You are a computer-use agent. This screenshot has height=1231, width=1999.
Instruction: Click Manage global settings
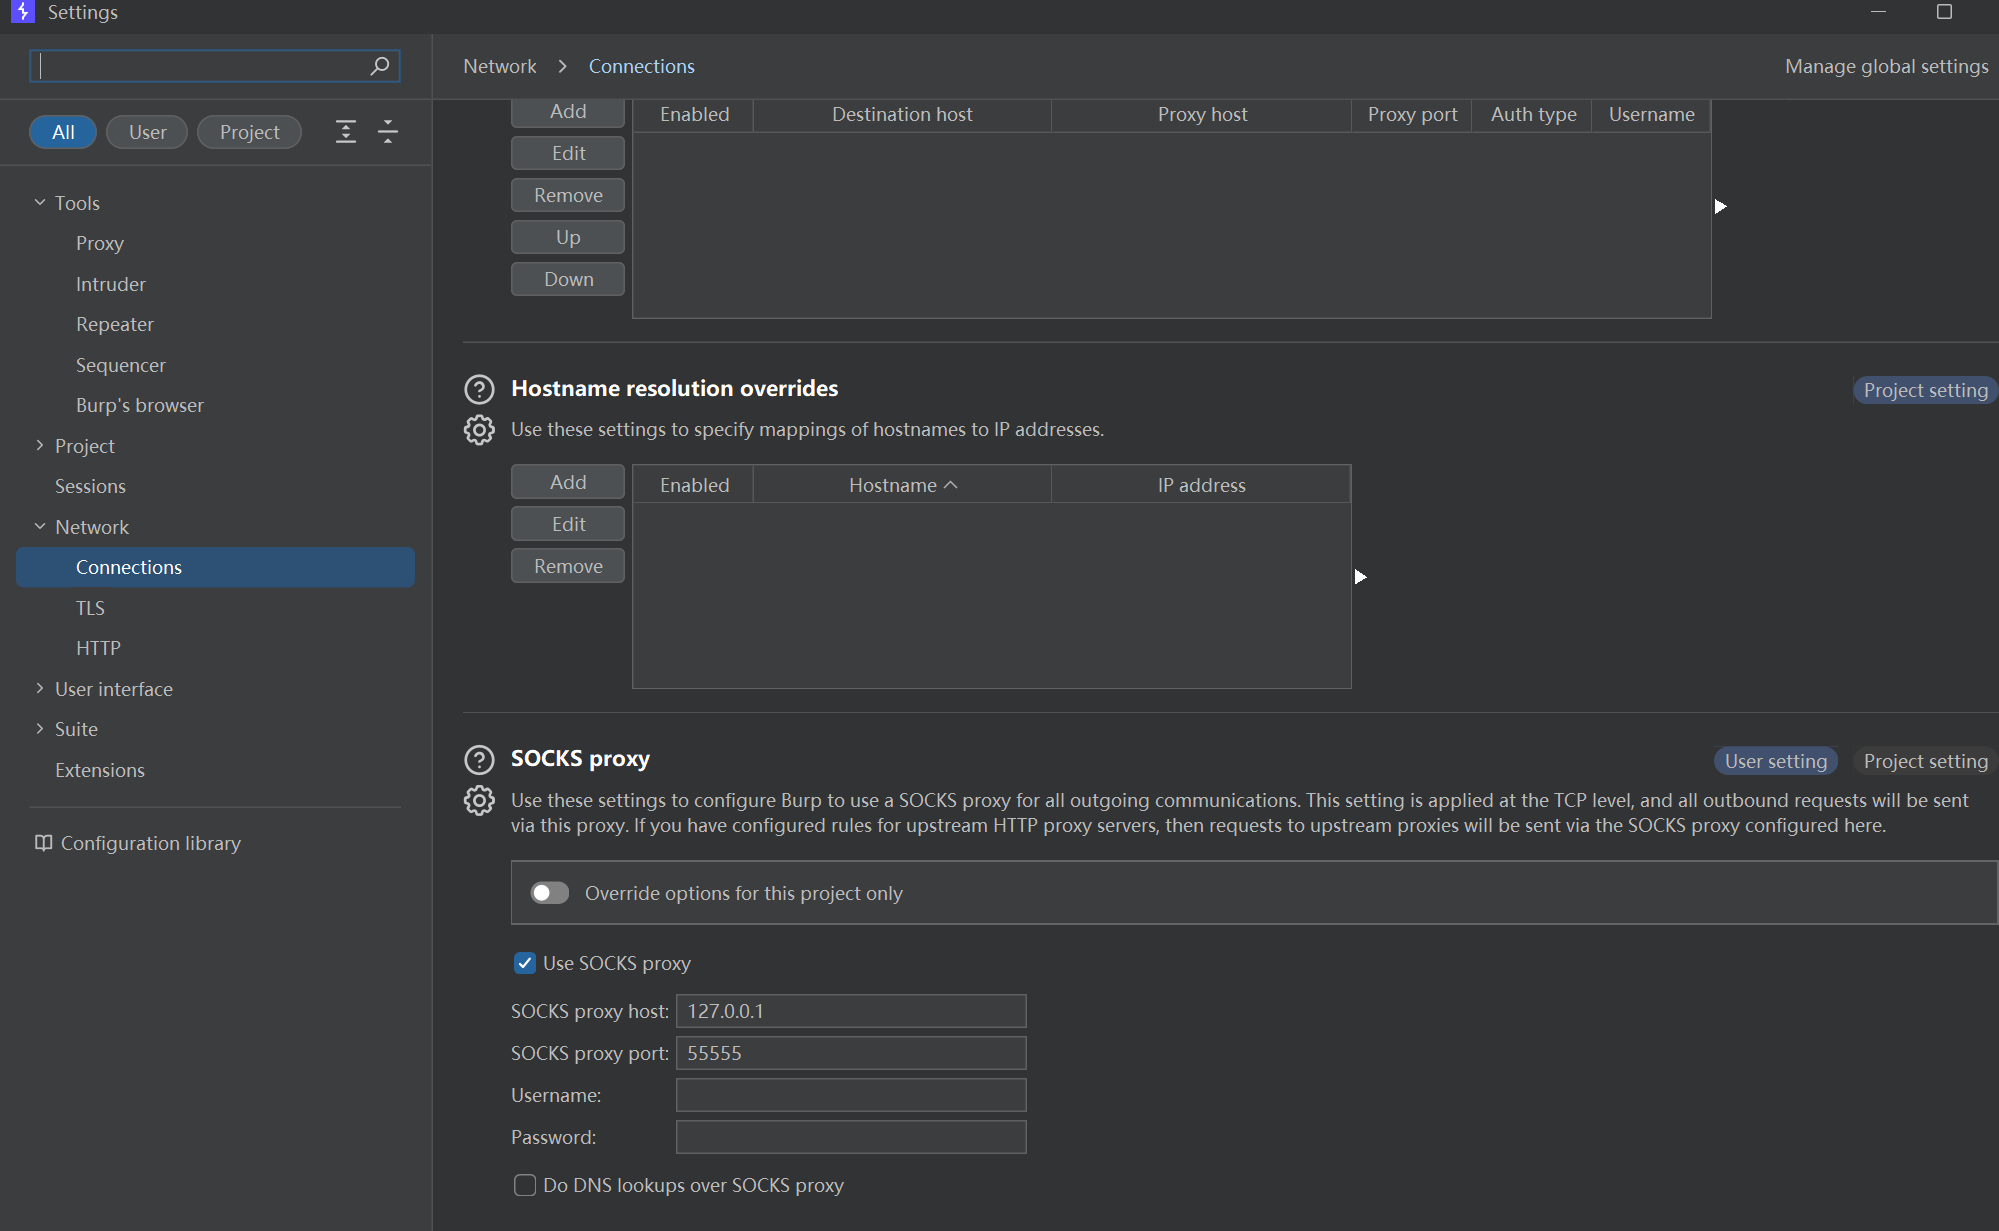pos(1887,66)
